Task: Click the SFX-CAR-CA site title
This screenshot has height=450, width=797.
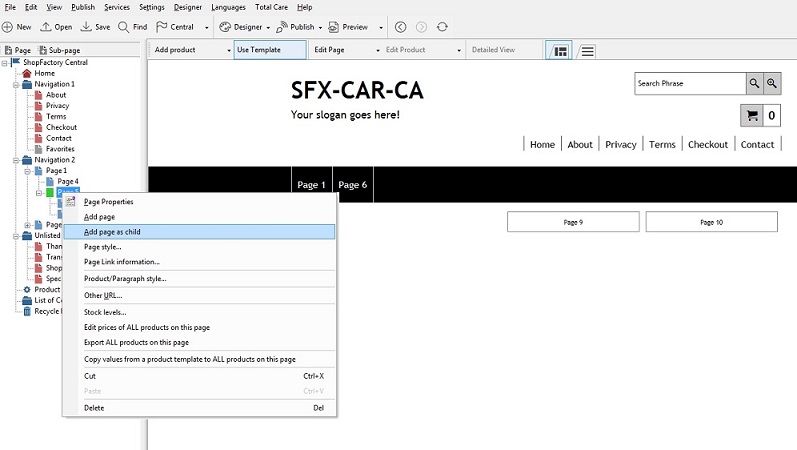Action: [x=357, y=90]
